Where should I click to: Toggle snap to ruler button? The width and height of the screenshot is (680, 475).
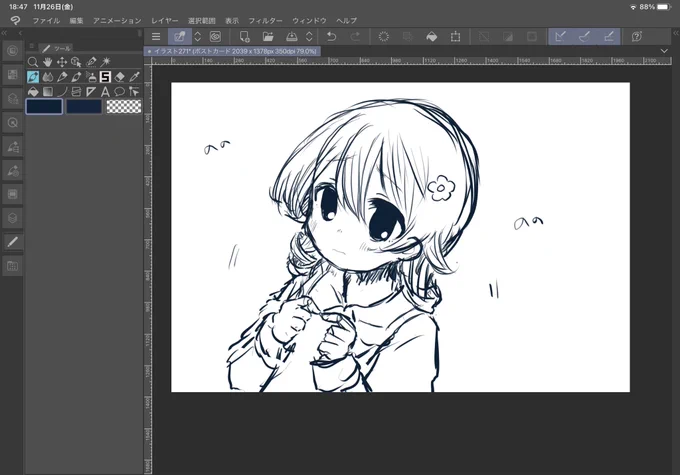coord(560,36)
